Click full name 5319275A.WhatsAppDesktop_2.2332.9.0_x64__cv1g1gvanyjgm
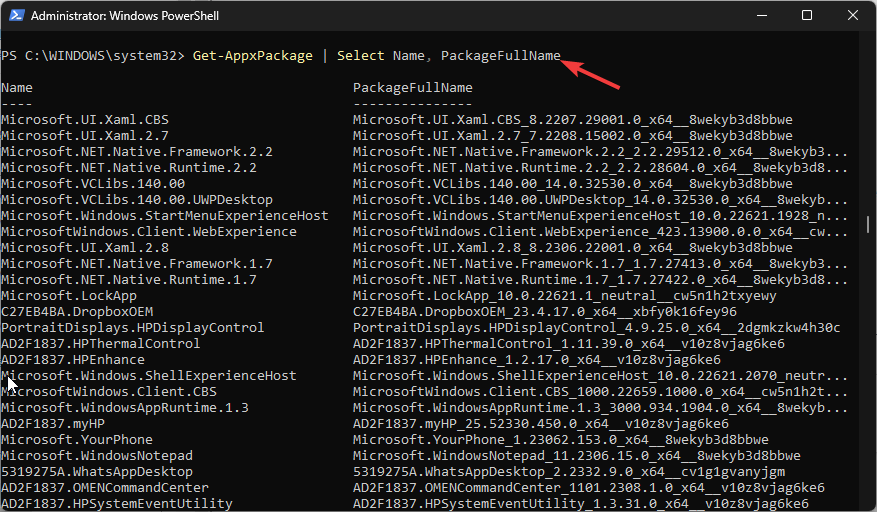The width and height of the screenshot is (877, 512). 569,472
